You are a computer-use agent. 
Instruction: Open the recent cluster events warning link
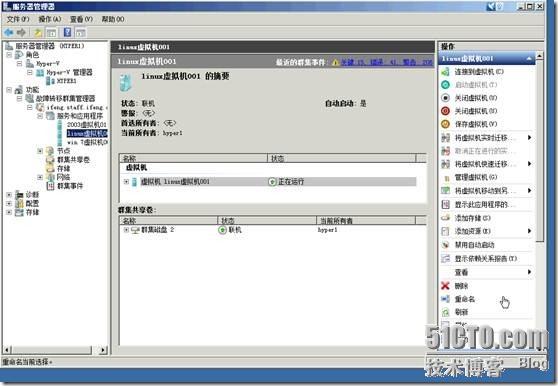[386, 62]
